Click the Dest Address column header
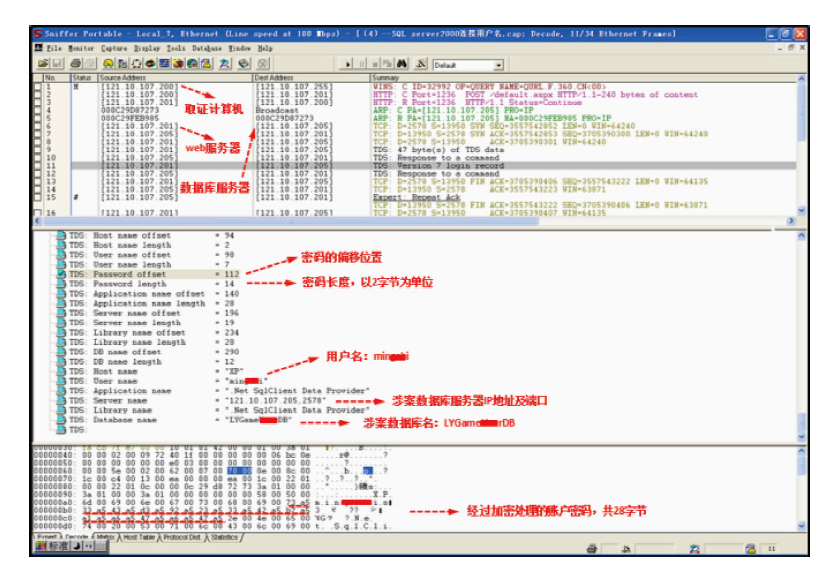This screenshot has width=825, height=570. tap(312, 78)
